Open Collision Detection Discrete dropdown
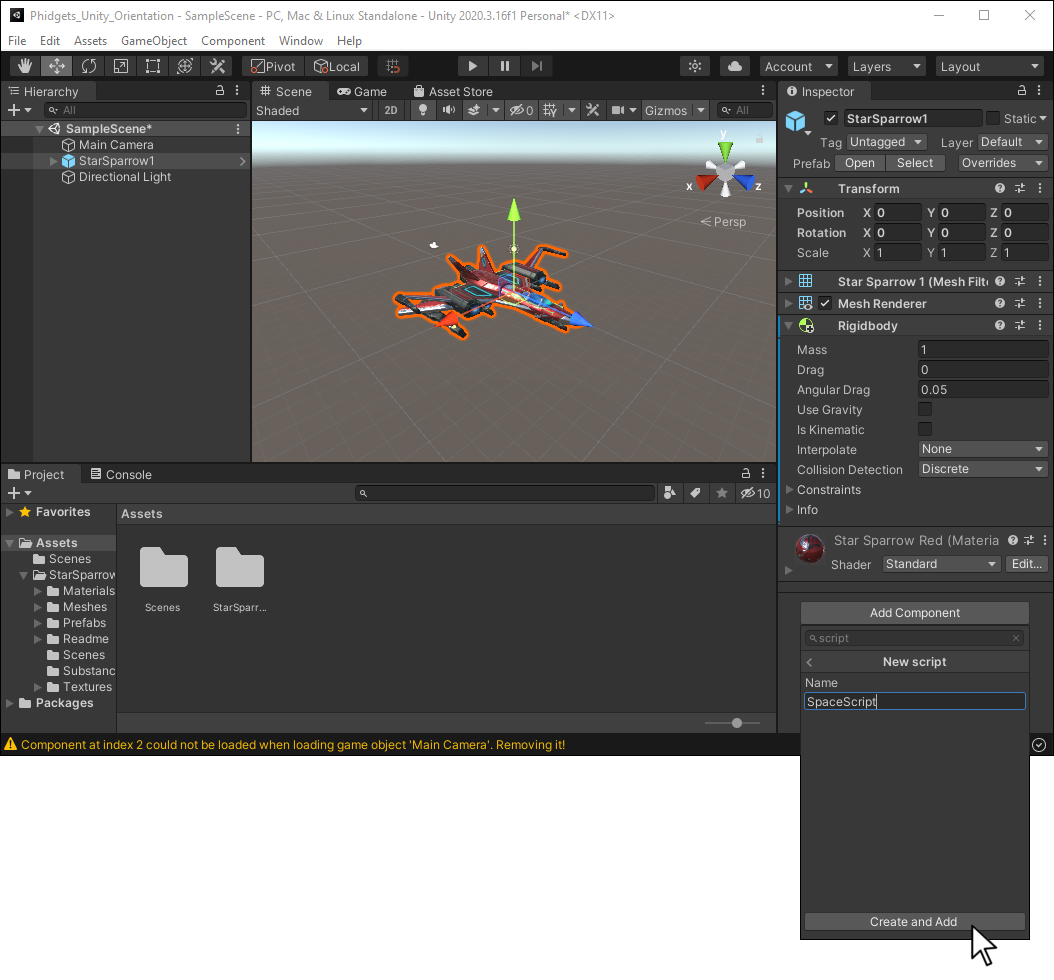1054x980 pixels. click(x=982, y=469)
